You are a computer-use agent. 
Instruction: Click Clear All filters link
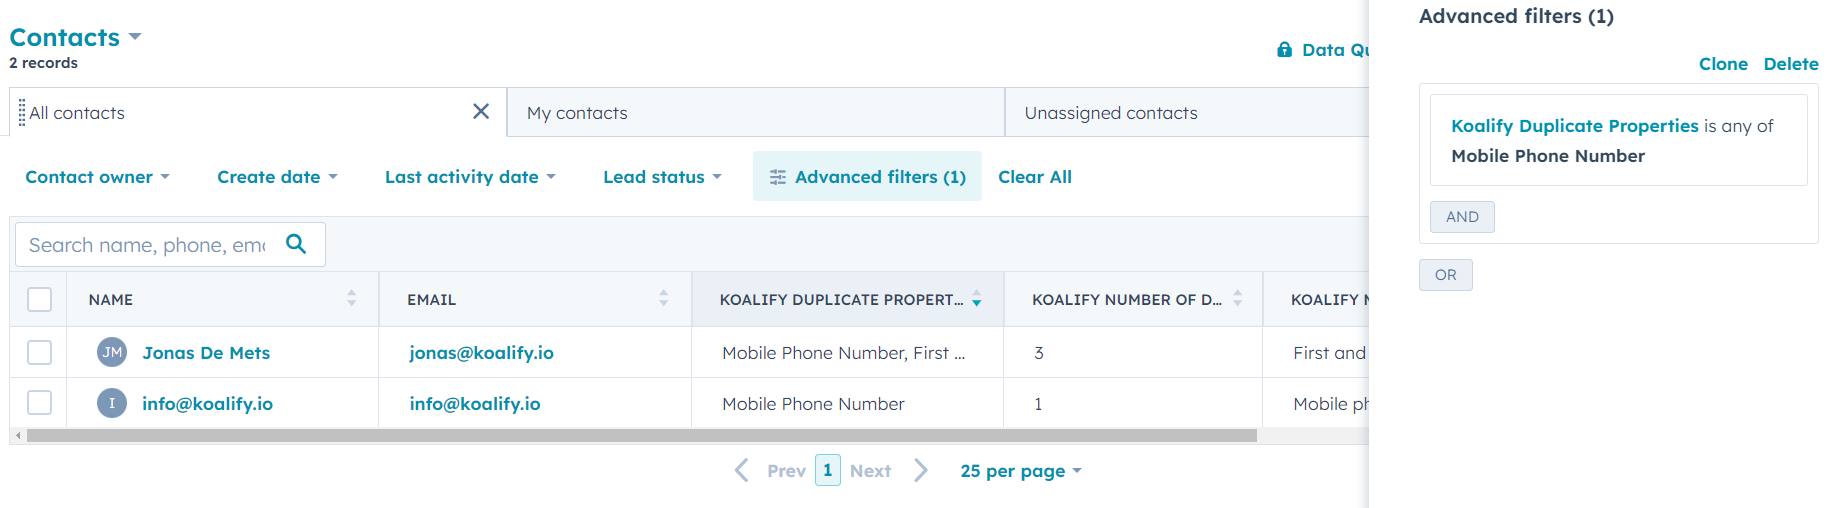tap(1034, 177)
